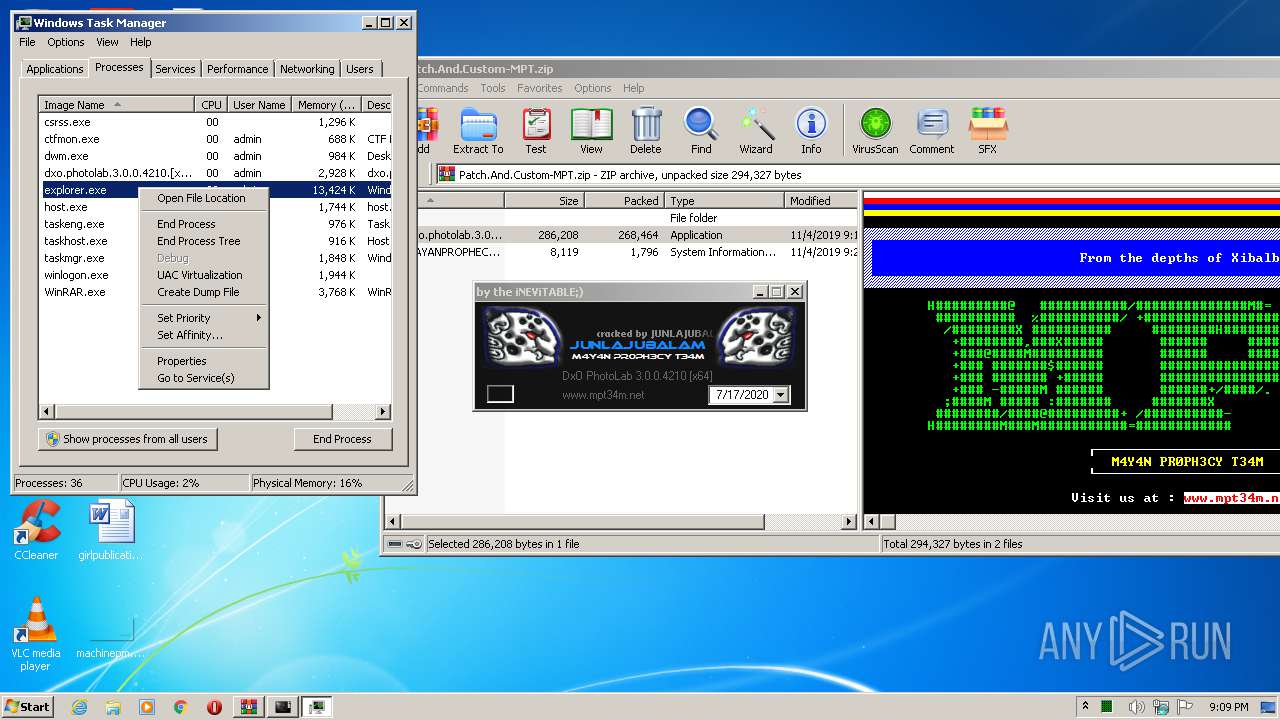Image resolution: width=1280 pixels, height=720 pixels.
Task: Select Go to Service(s) menu entry
Action: [x=204, y=378]
